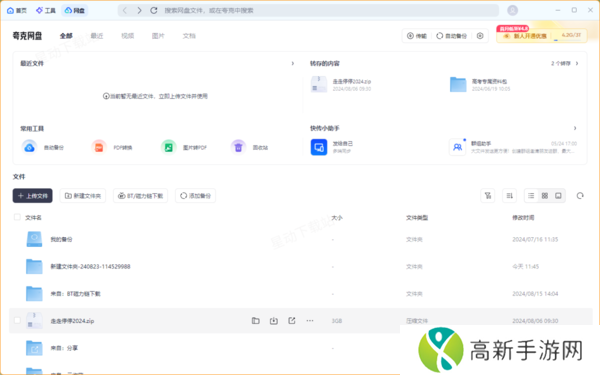Click the 来自：分享 shared folder icon
The height and width of the screenshot is (375, 600).
(34, 348)
